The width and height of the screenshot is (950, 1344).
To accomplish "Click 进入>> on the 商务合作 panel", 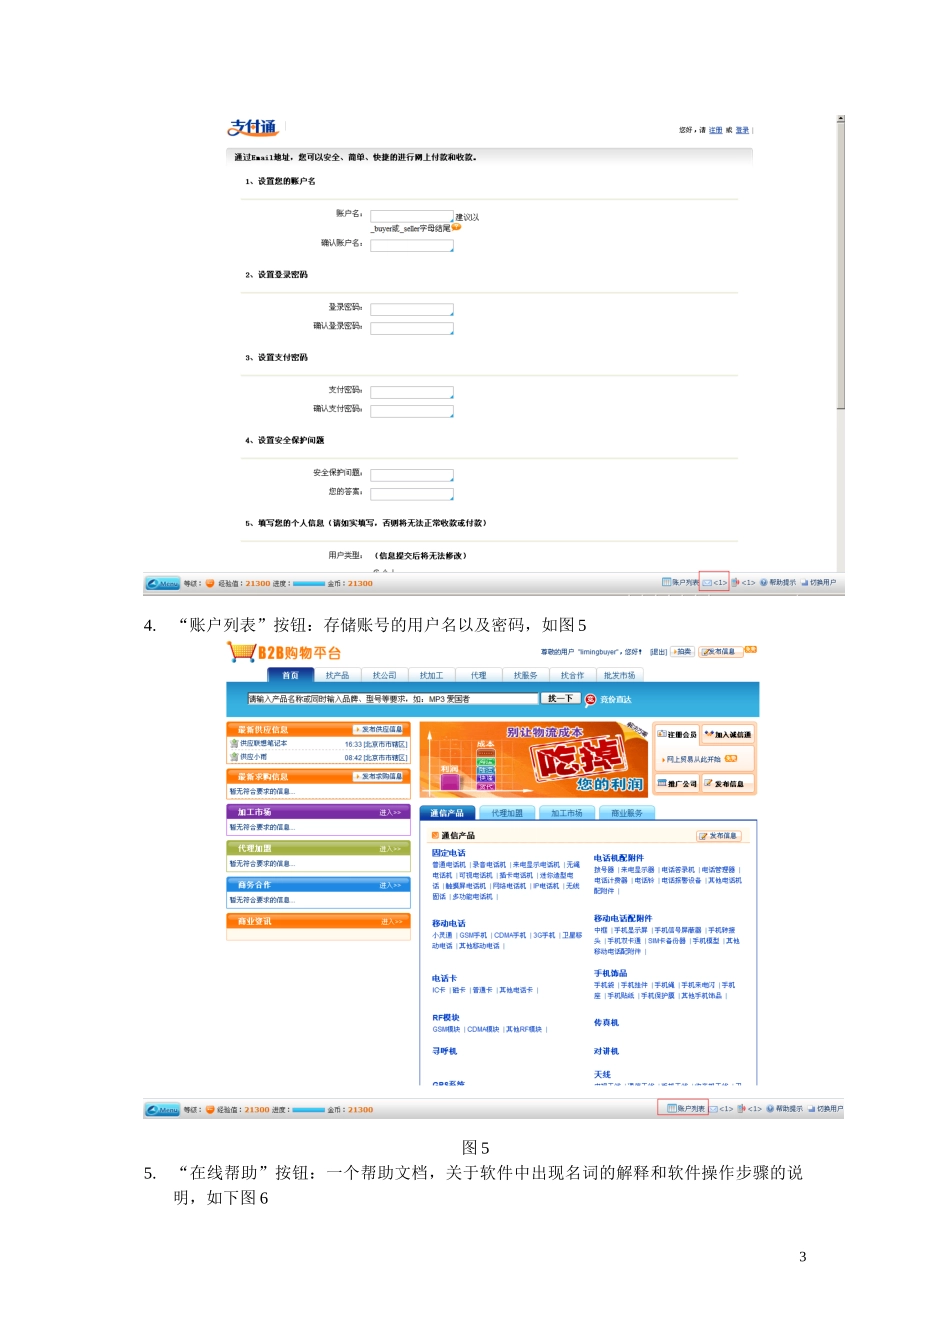I will click(390, 885).
